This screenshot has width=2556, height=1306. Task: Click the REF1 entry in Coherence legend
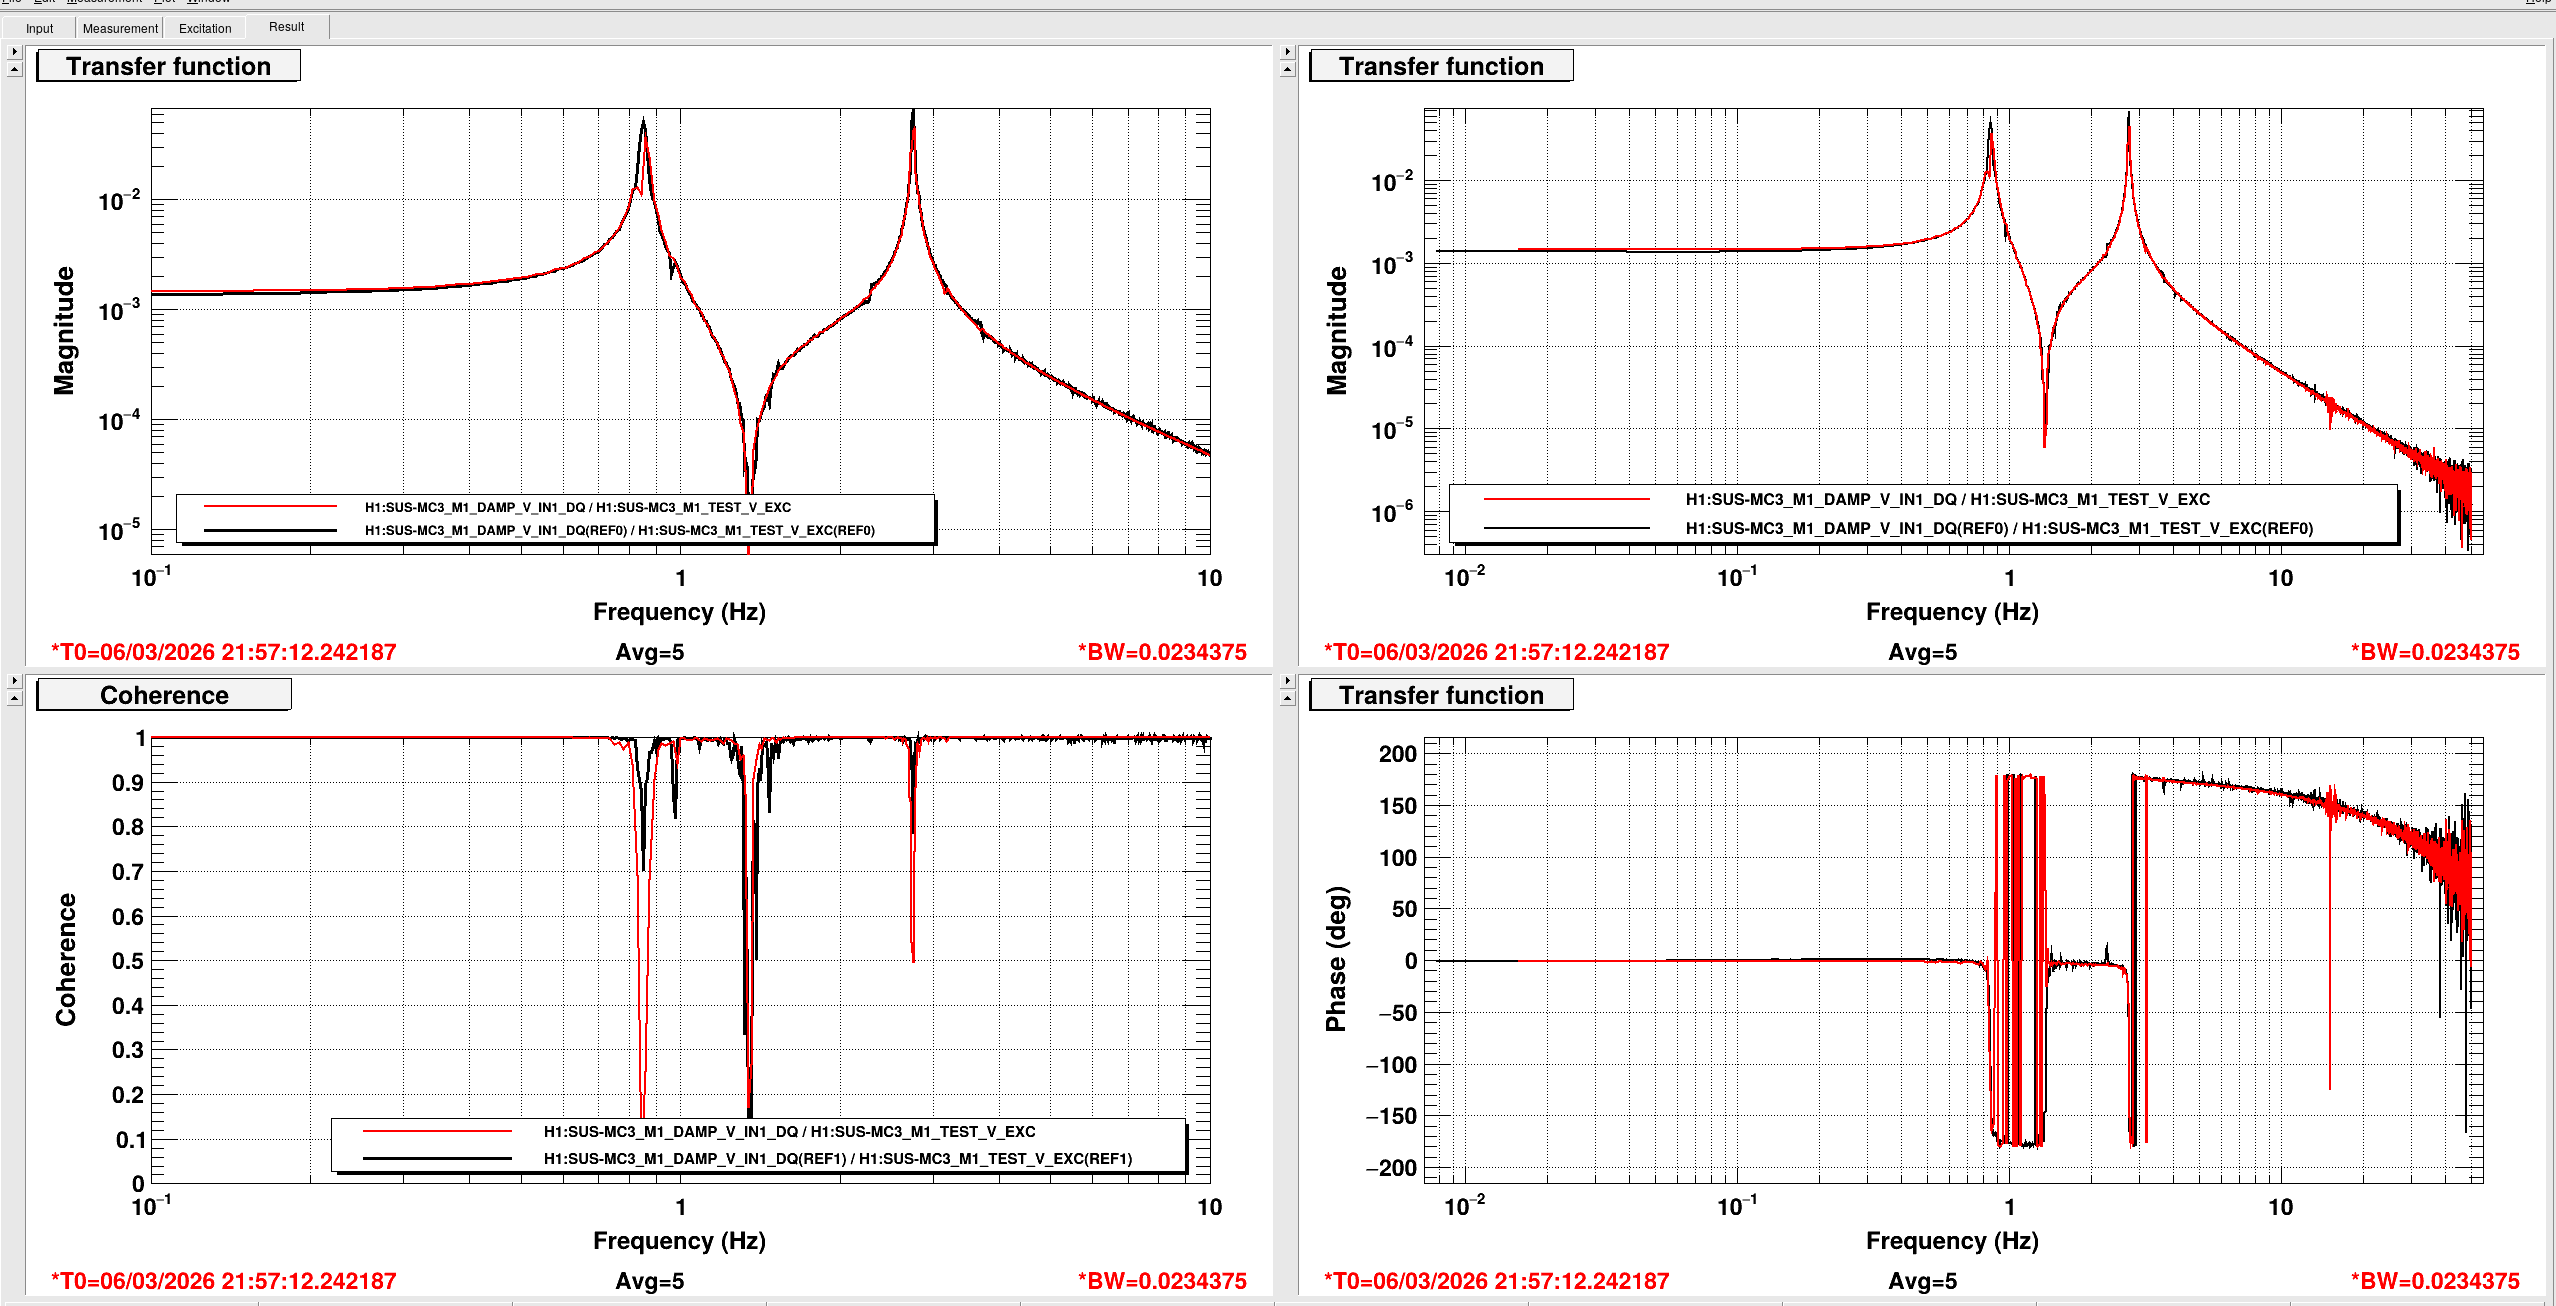[x=837, y=1158]
